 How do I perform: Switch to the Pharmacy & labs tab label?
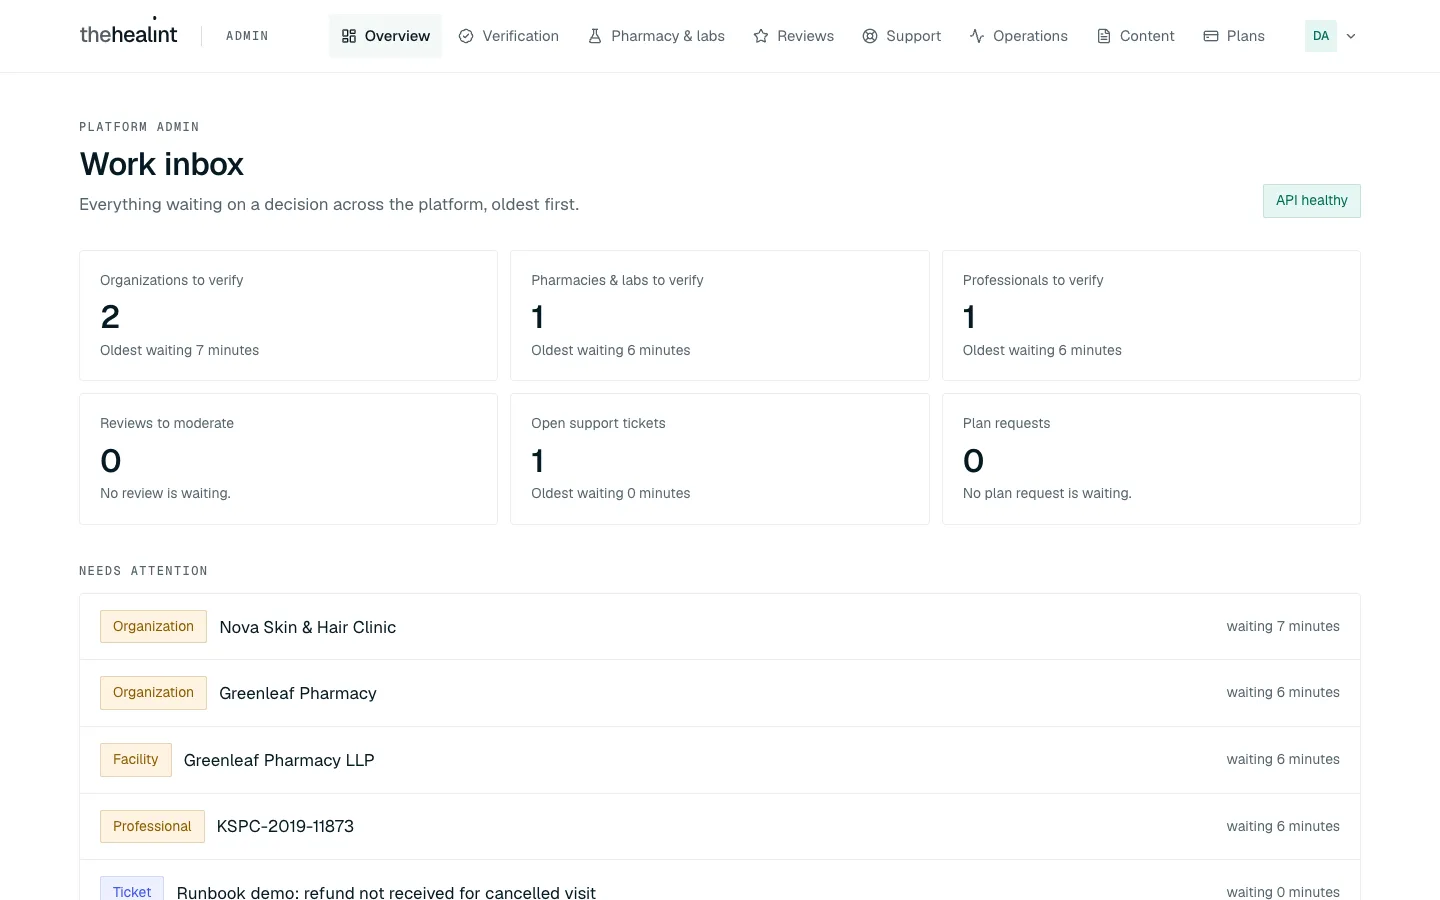668,36
